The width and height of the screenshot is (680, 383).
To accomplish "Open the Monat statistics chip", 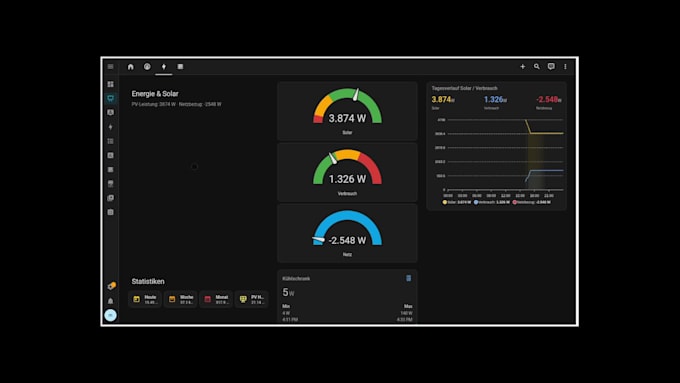I will click(x=216, y=299).
